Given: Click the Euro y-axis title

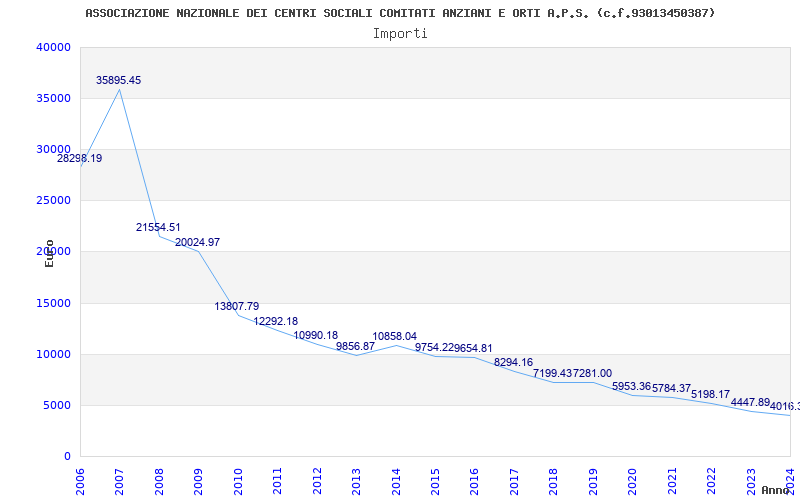Looking at the screenshot, I should [x=49, y=253].
